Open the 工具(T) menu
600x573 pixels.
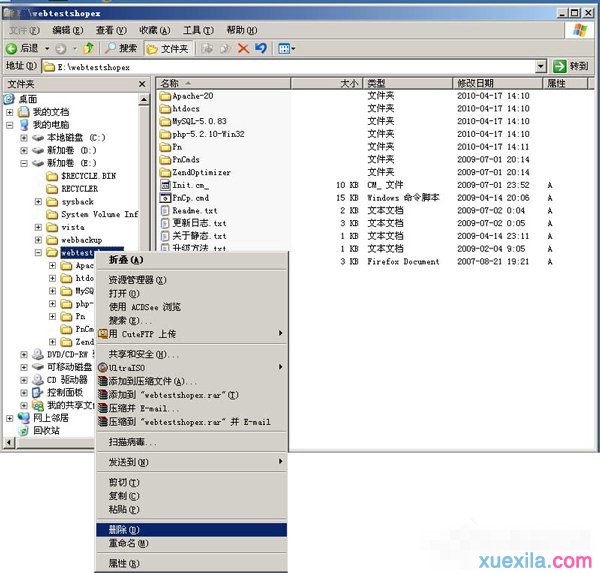click(x=198, y=30)
